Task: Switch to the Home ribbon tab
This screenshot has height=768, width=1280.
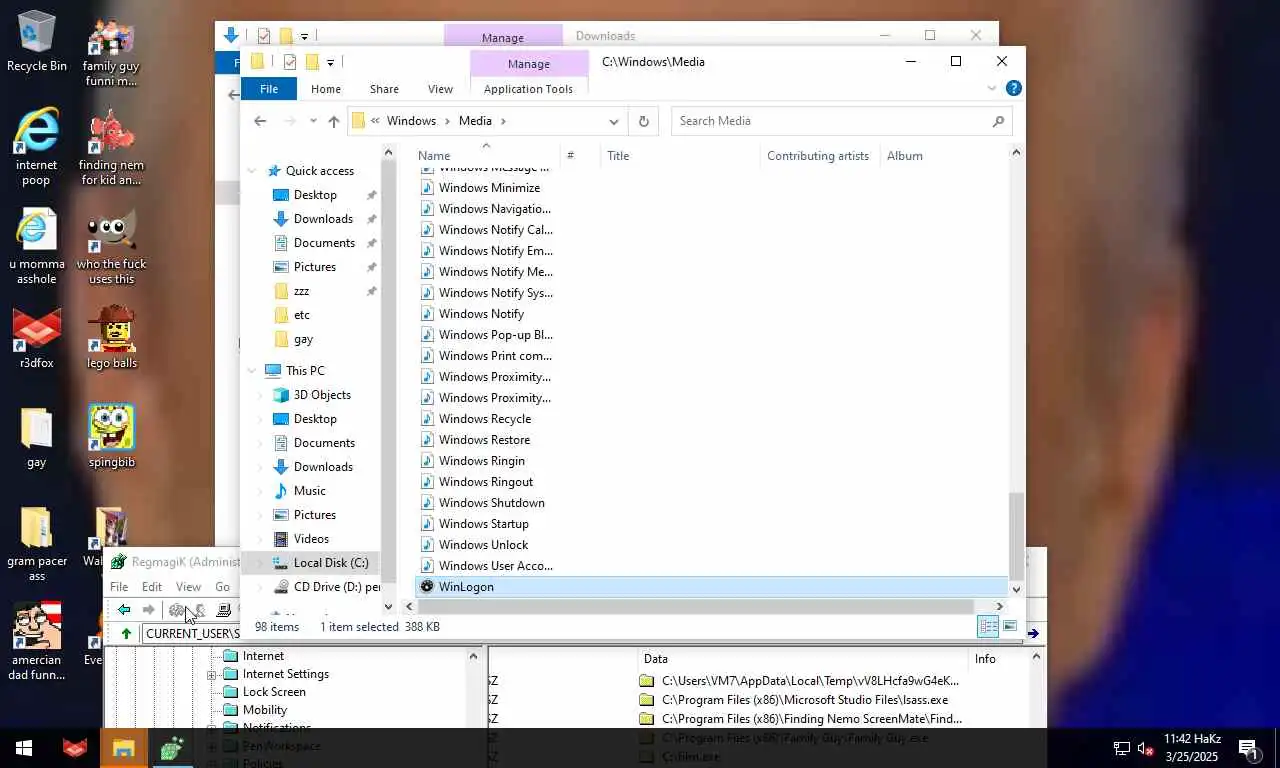Action: pos(325,89)
